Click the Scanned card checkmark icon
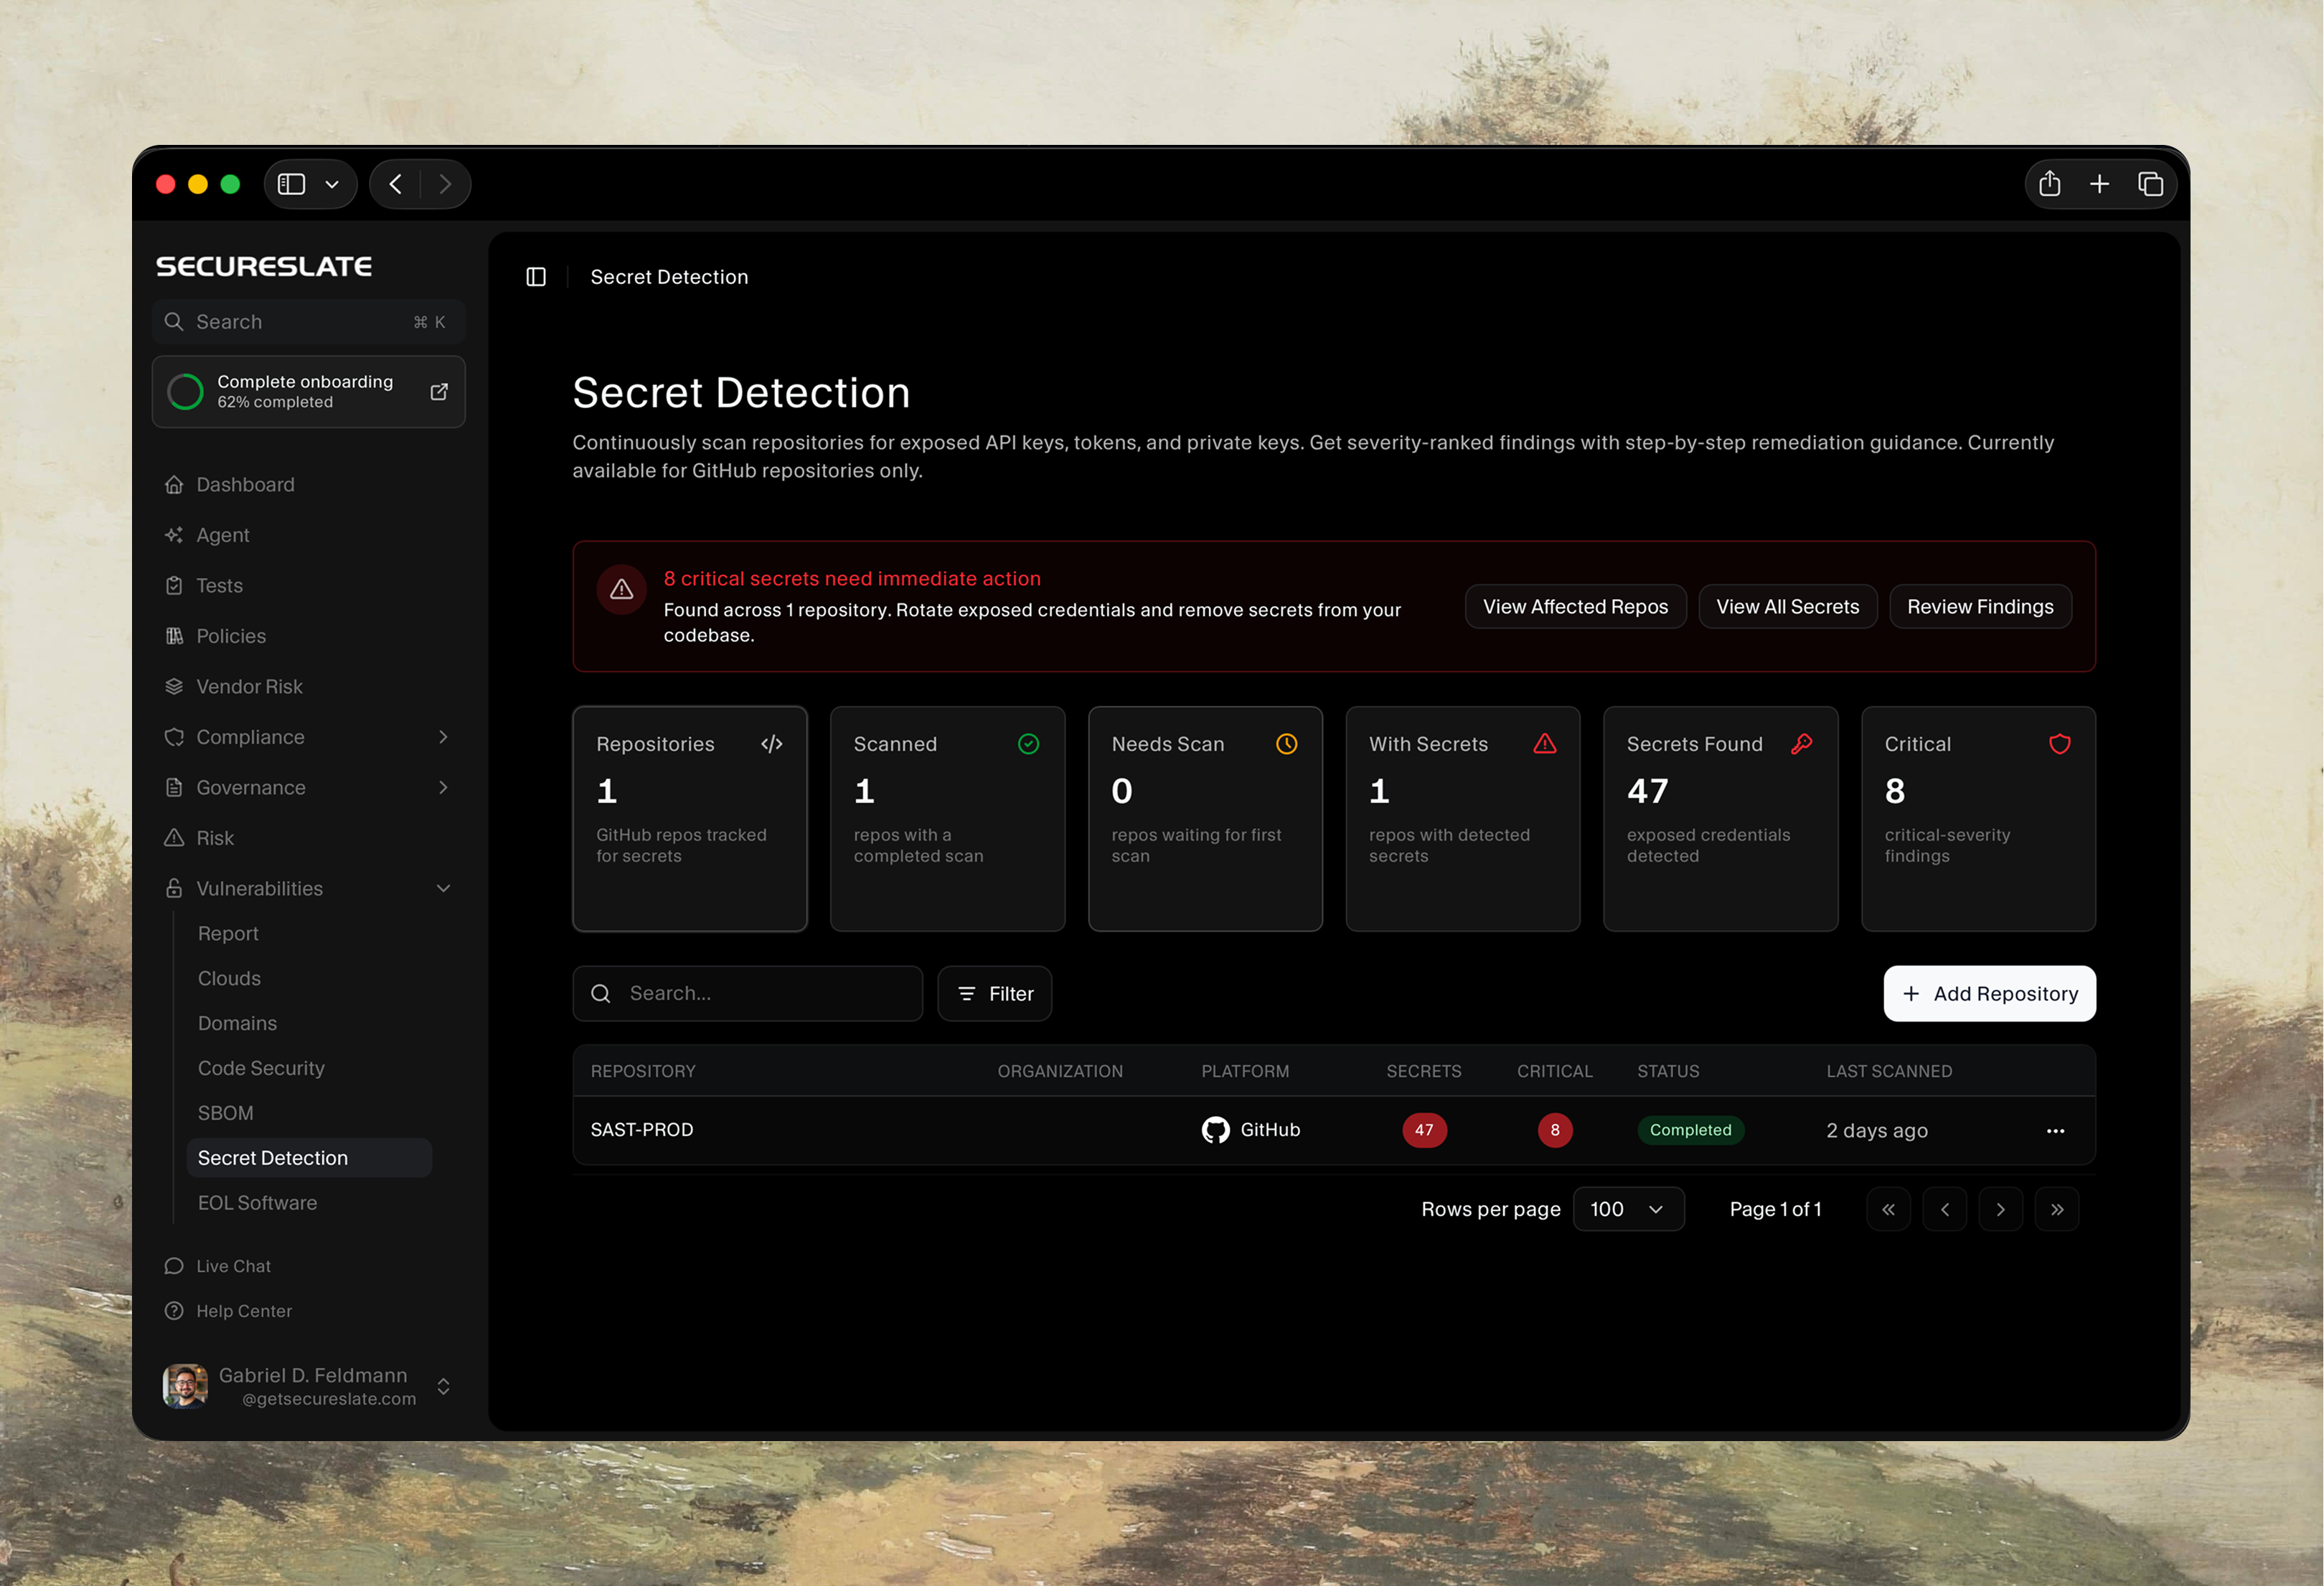Screen dimensions: 2324x1586 coord(1028,744)
